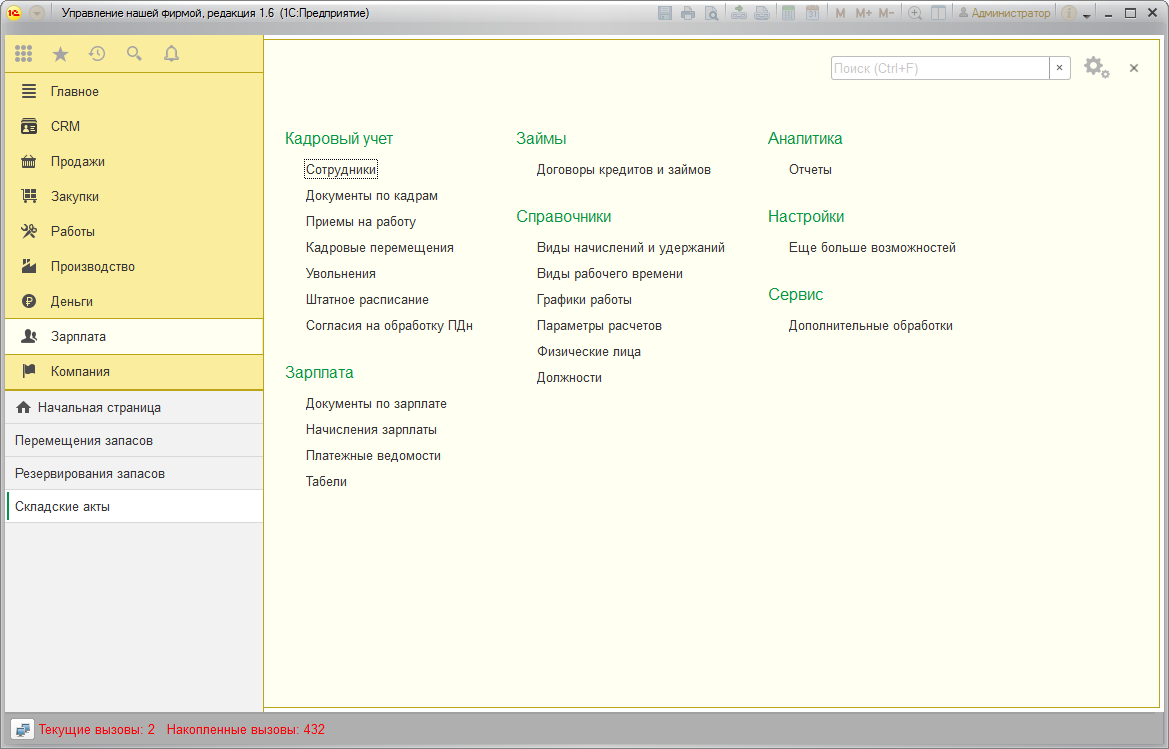The image size is (1169, 749).
Task: Click the Print icon in title bar
Action: (x=688, y=13)
